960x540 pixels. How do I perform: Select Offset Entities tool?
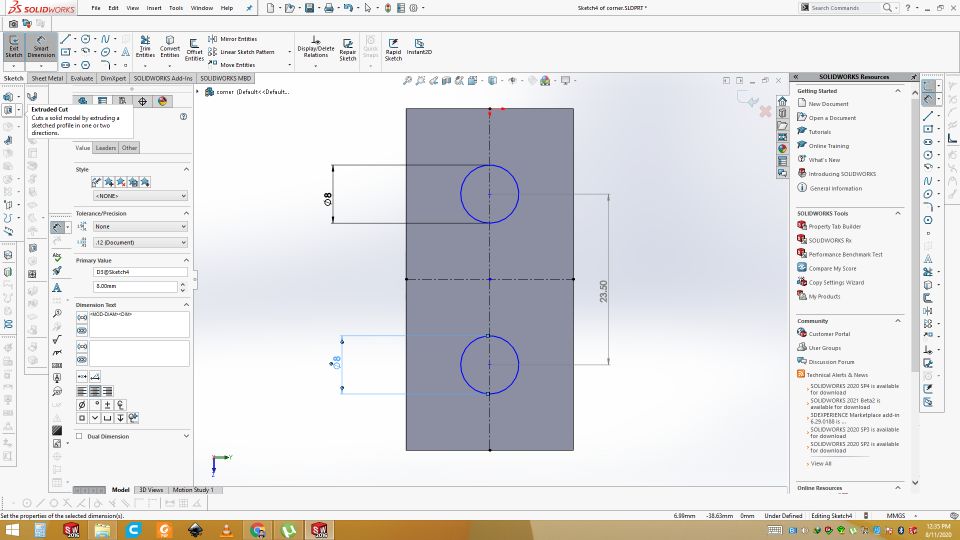[194, 49]
